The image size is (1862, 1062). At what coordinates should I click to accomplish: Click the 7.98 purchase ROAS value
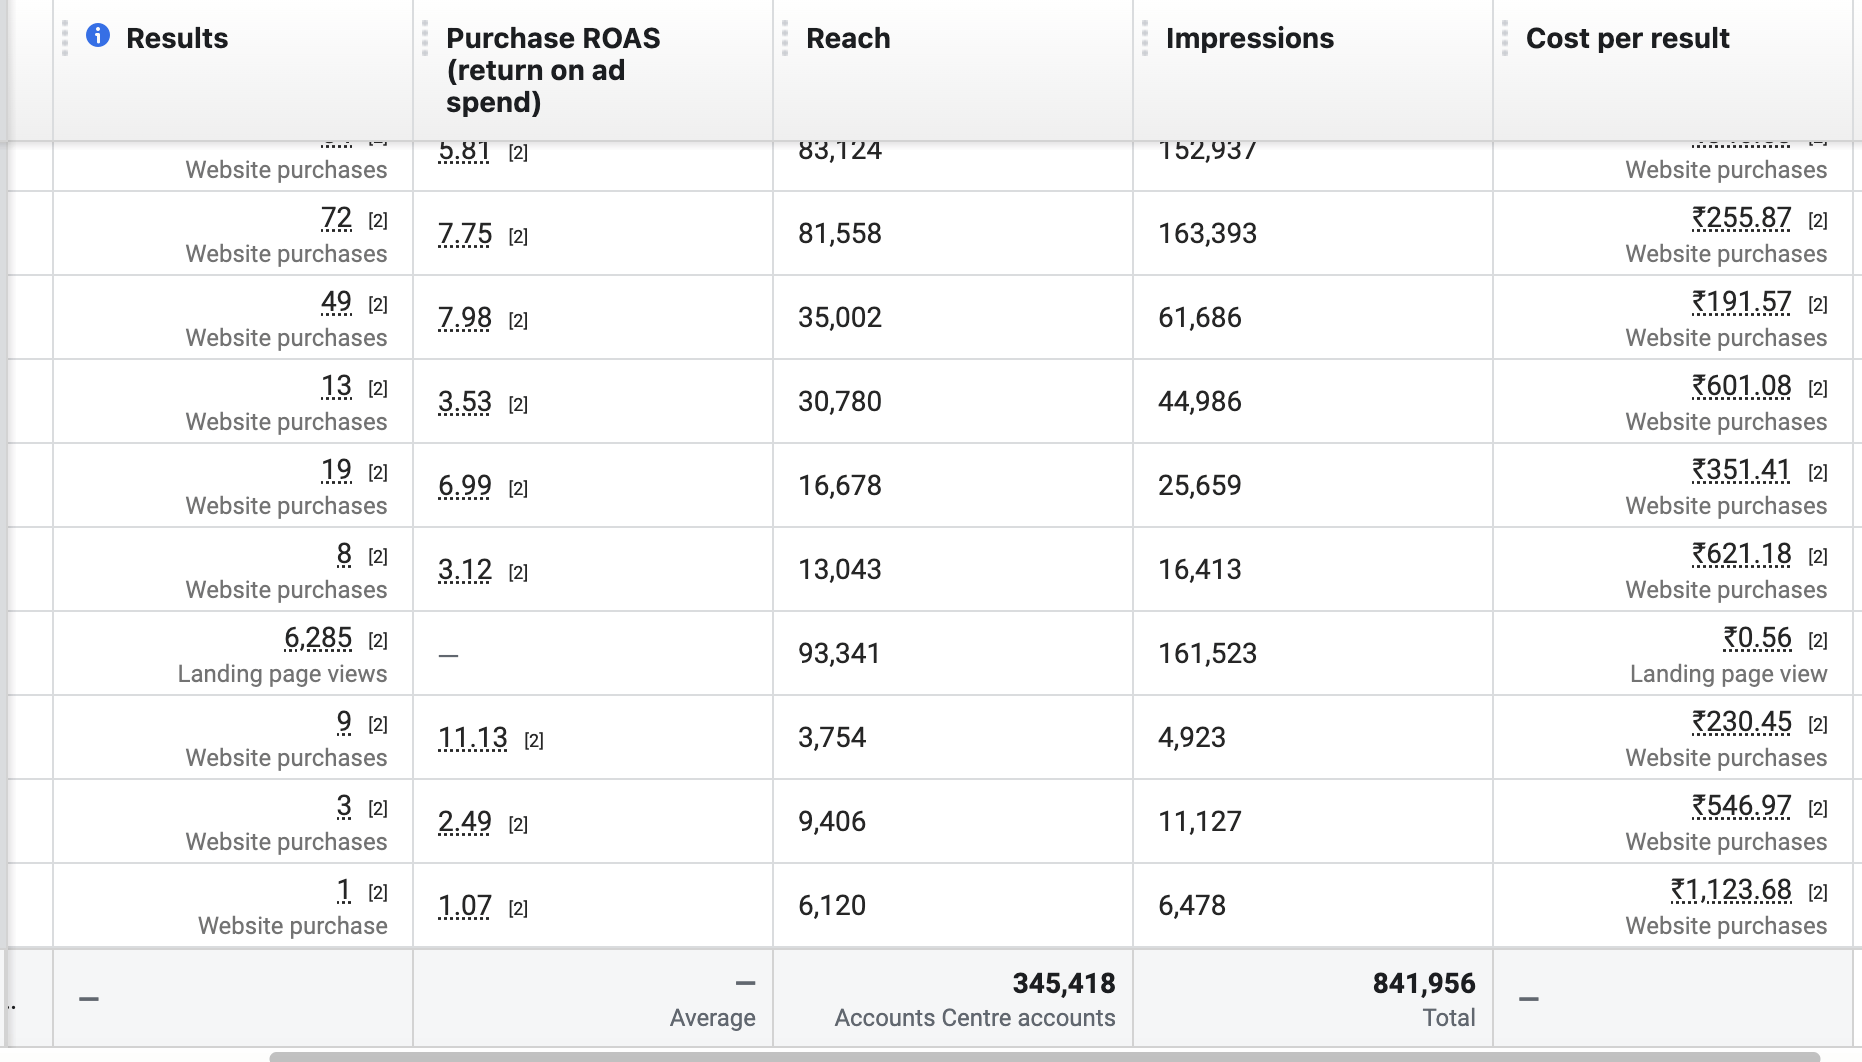465,318
